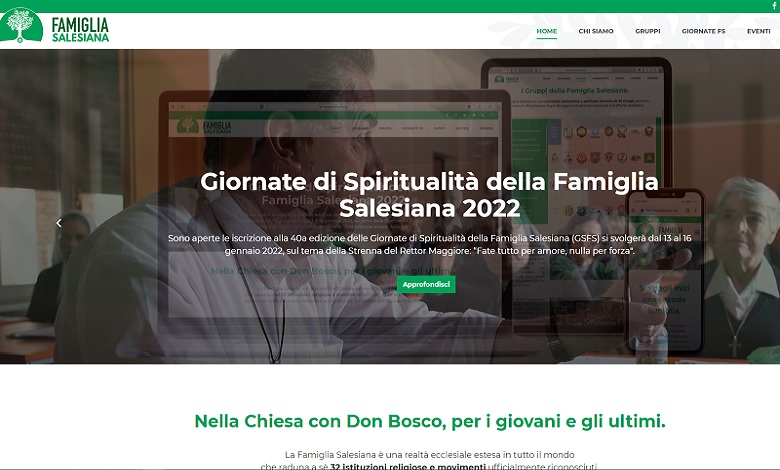Click the Nella Chiesa con Don Bosco heading

[x=430, y=421]
